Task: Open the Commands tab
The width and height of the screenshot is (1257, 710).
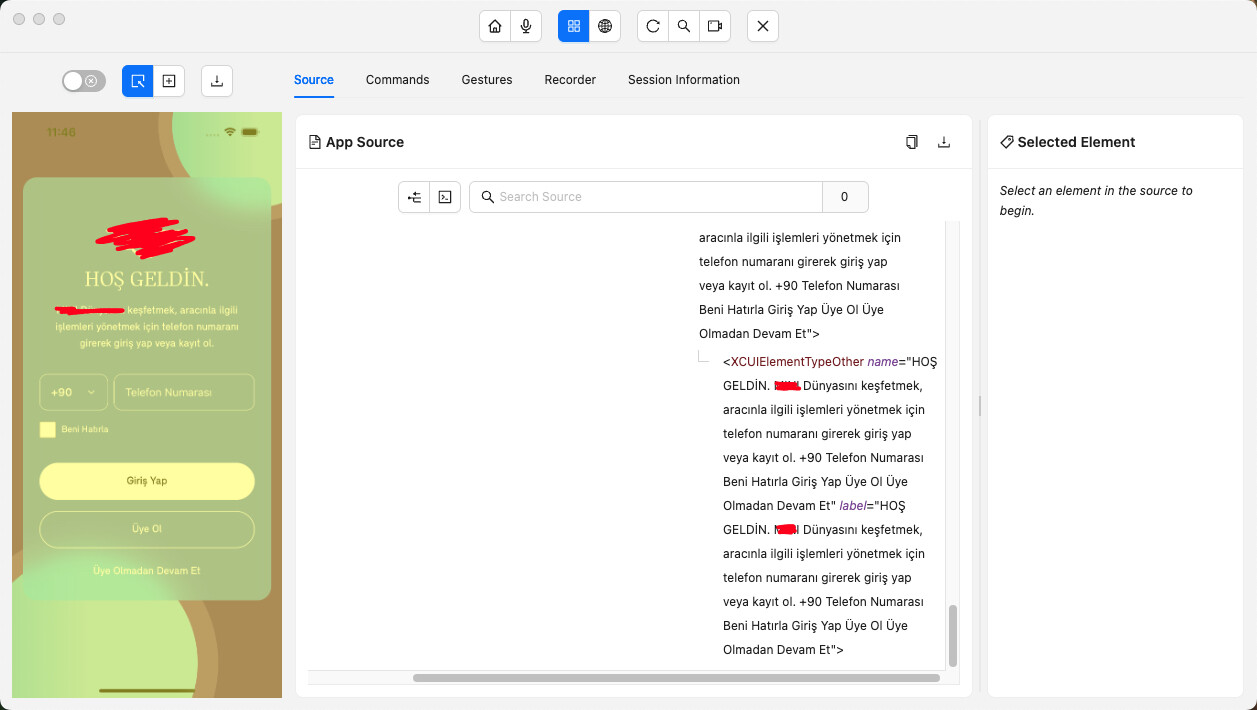Action: click(397, 80)
